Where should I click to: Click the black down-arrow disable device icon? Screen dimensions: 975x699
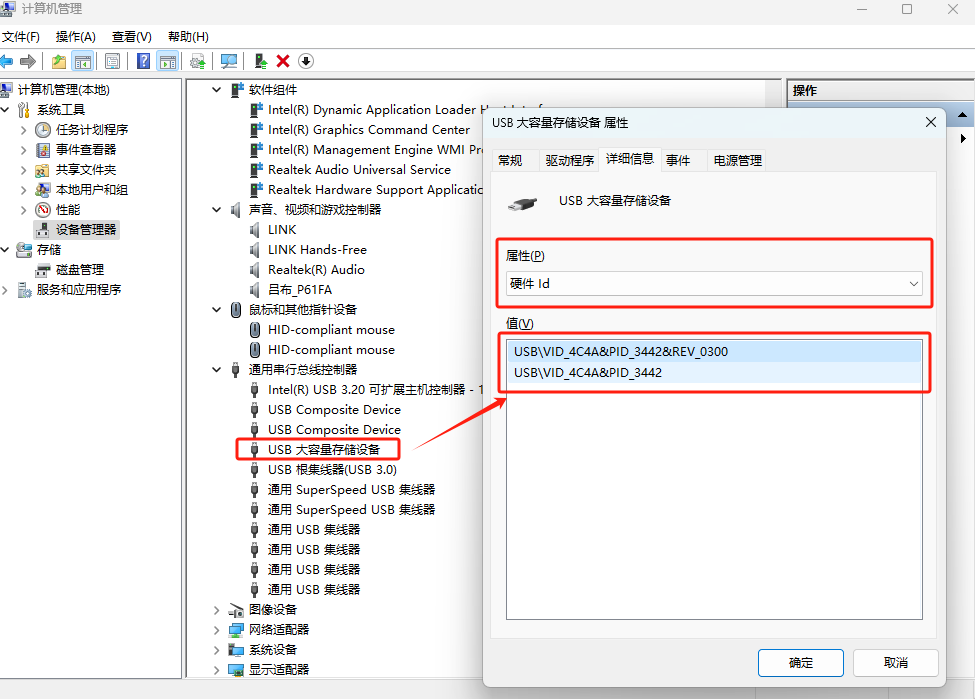[306, 61]
